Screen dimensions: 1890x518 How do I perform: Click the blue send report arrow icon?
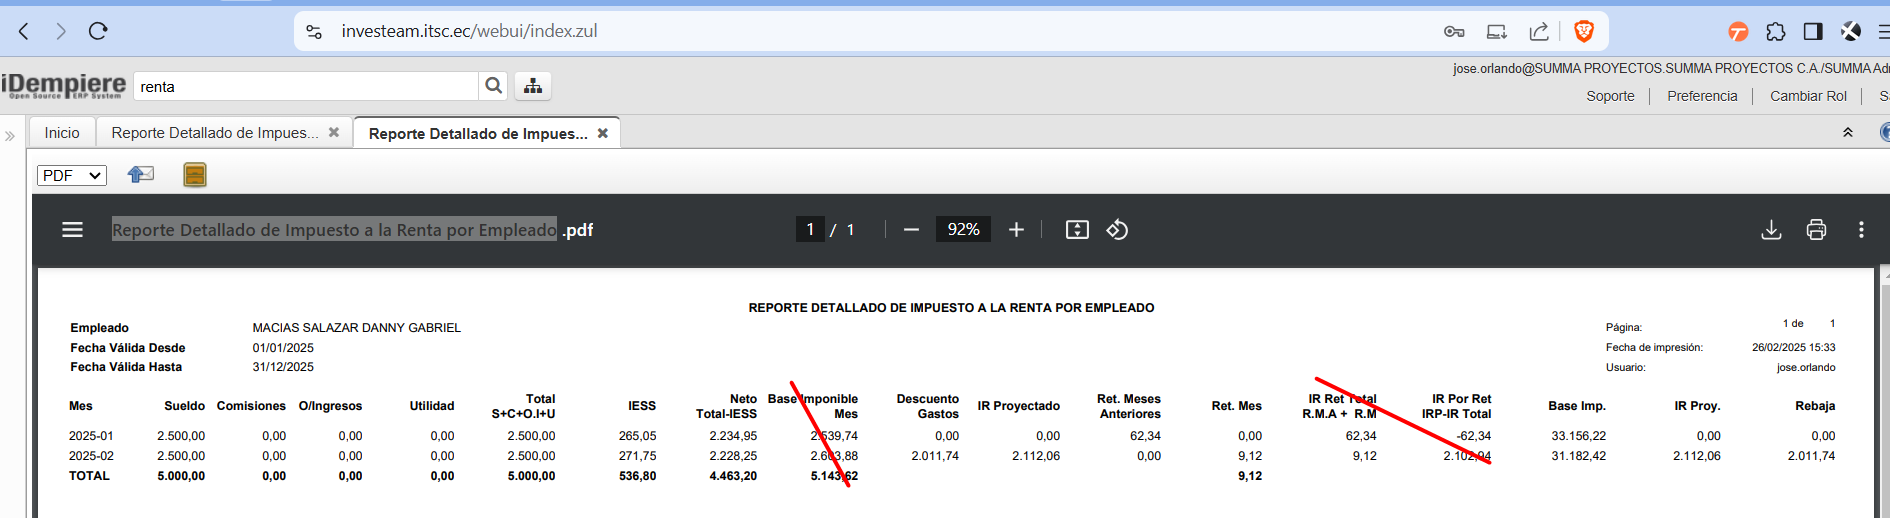coord(141,175)
